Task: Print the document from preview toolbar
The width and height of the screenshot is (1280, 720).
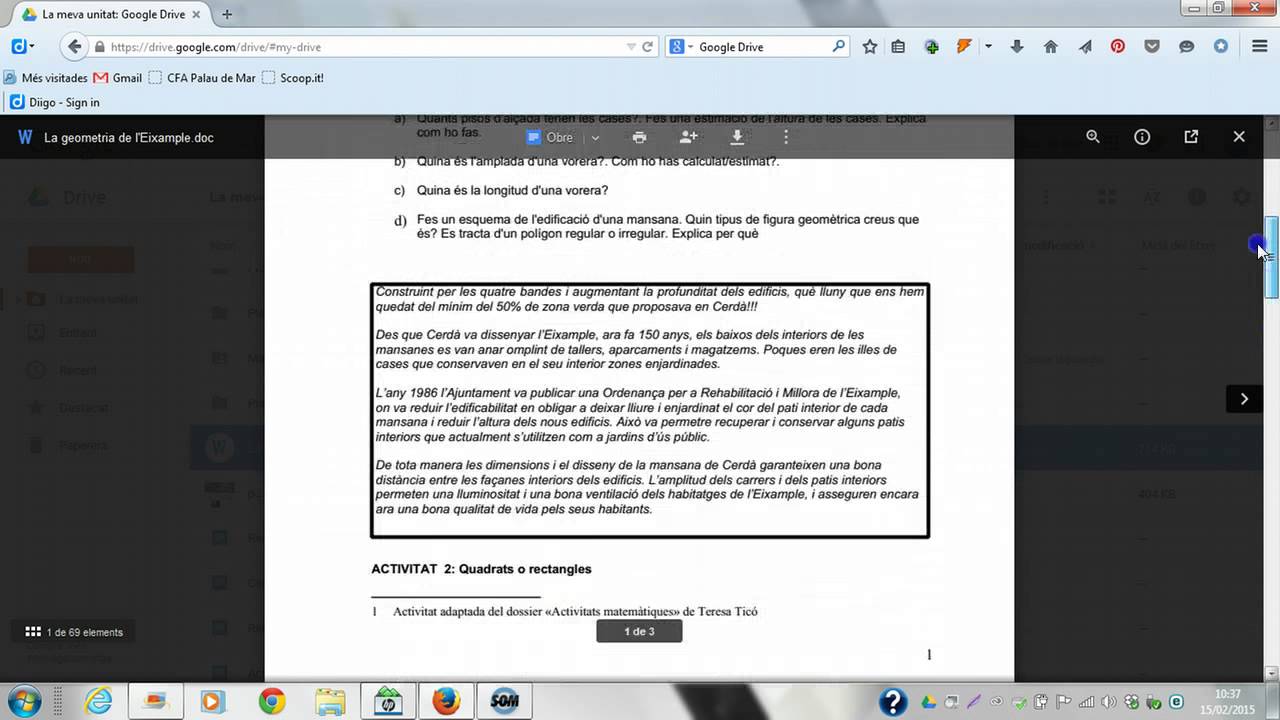Action: (x=640, y=137)
